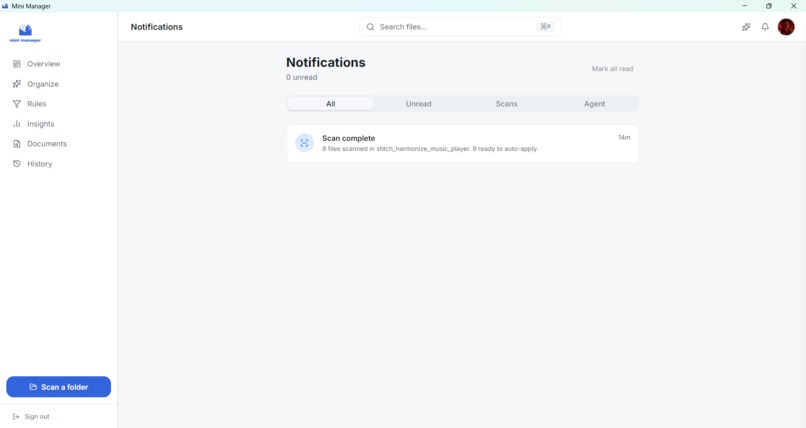Screen dimensions: 806x428
Task: Switch to the Agent tab
Action: [594, 104]
